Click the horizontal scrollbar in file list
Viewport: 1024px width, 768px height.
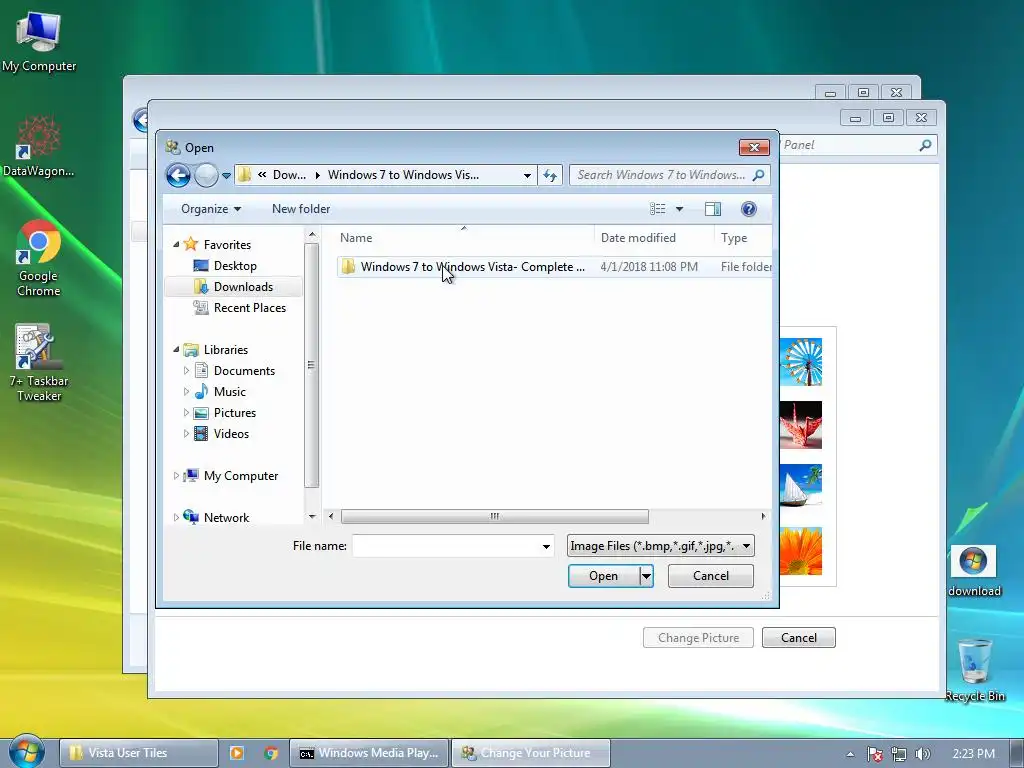494,517
